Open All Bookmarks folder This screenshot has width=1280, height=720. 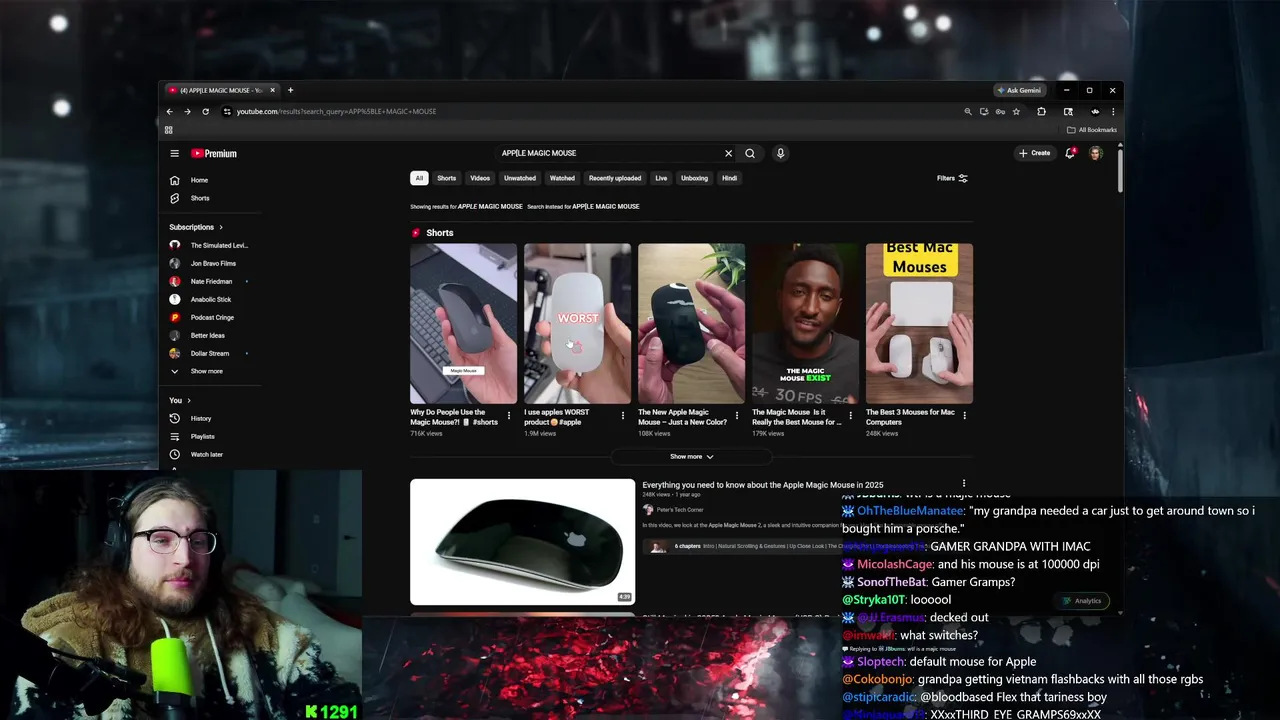1092,130
